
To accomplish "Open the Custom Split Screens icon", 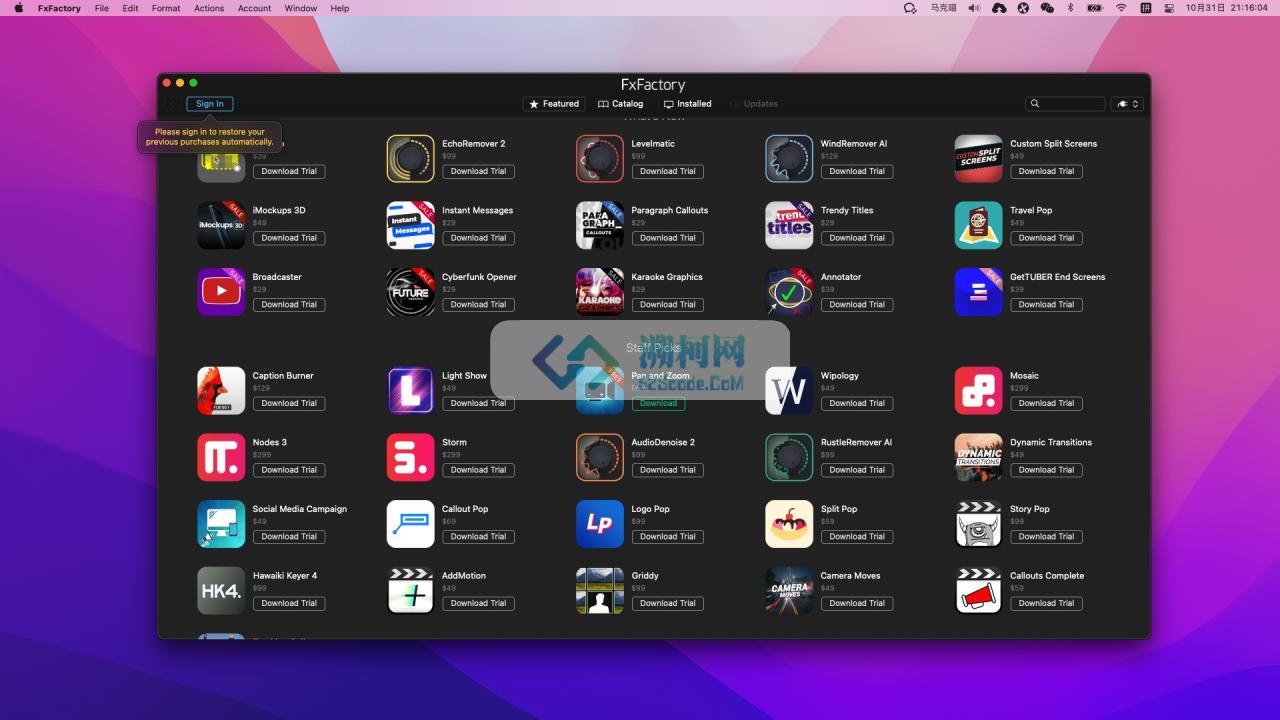I will pyautogui.click(x=978, y=158).
